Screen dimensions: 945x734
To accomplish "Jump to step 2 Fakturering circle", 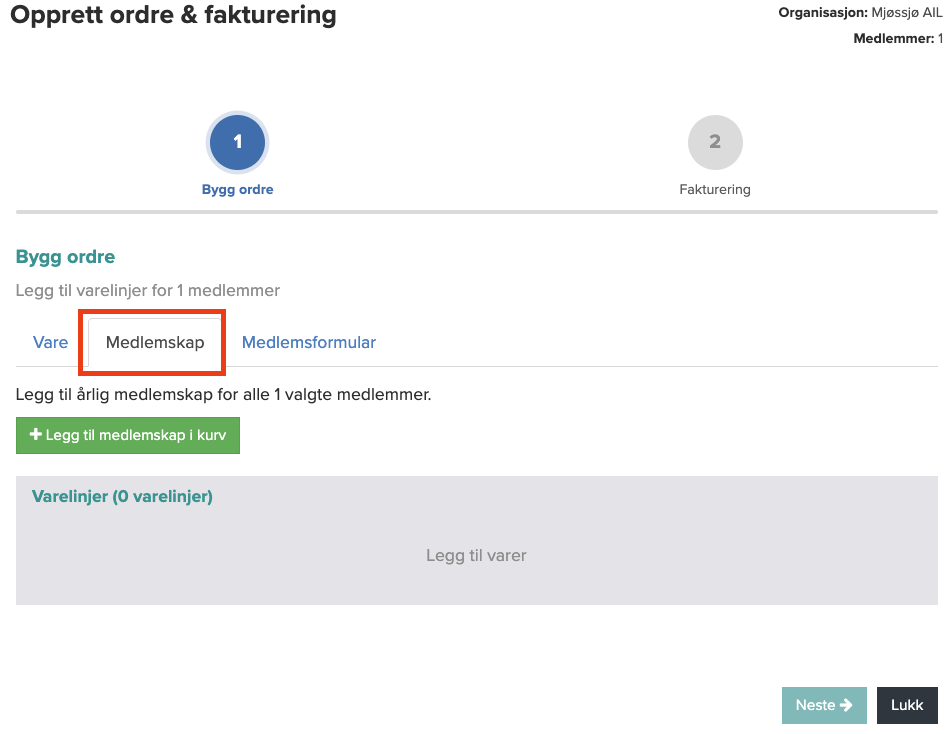I will tap(715, 142).
